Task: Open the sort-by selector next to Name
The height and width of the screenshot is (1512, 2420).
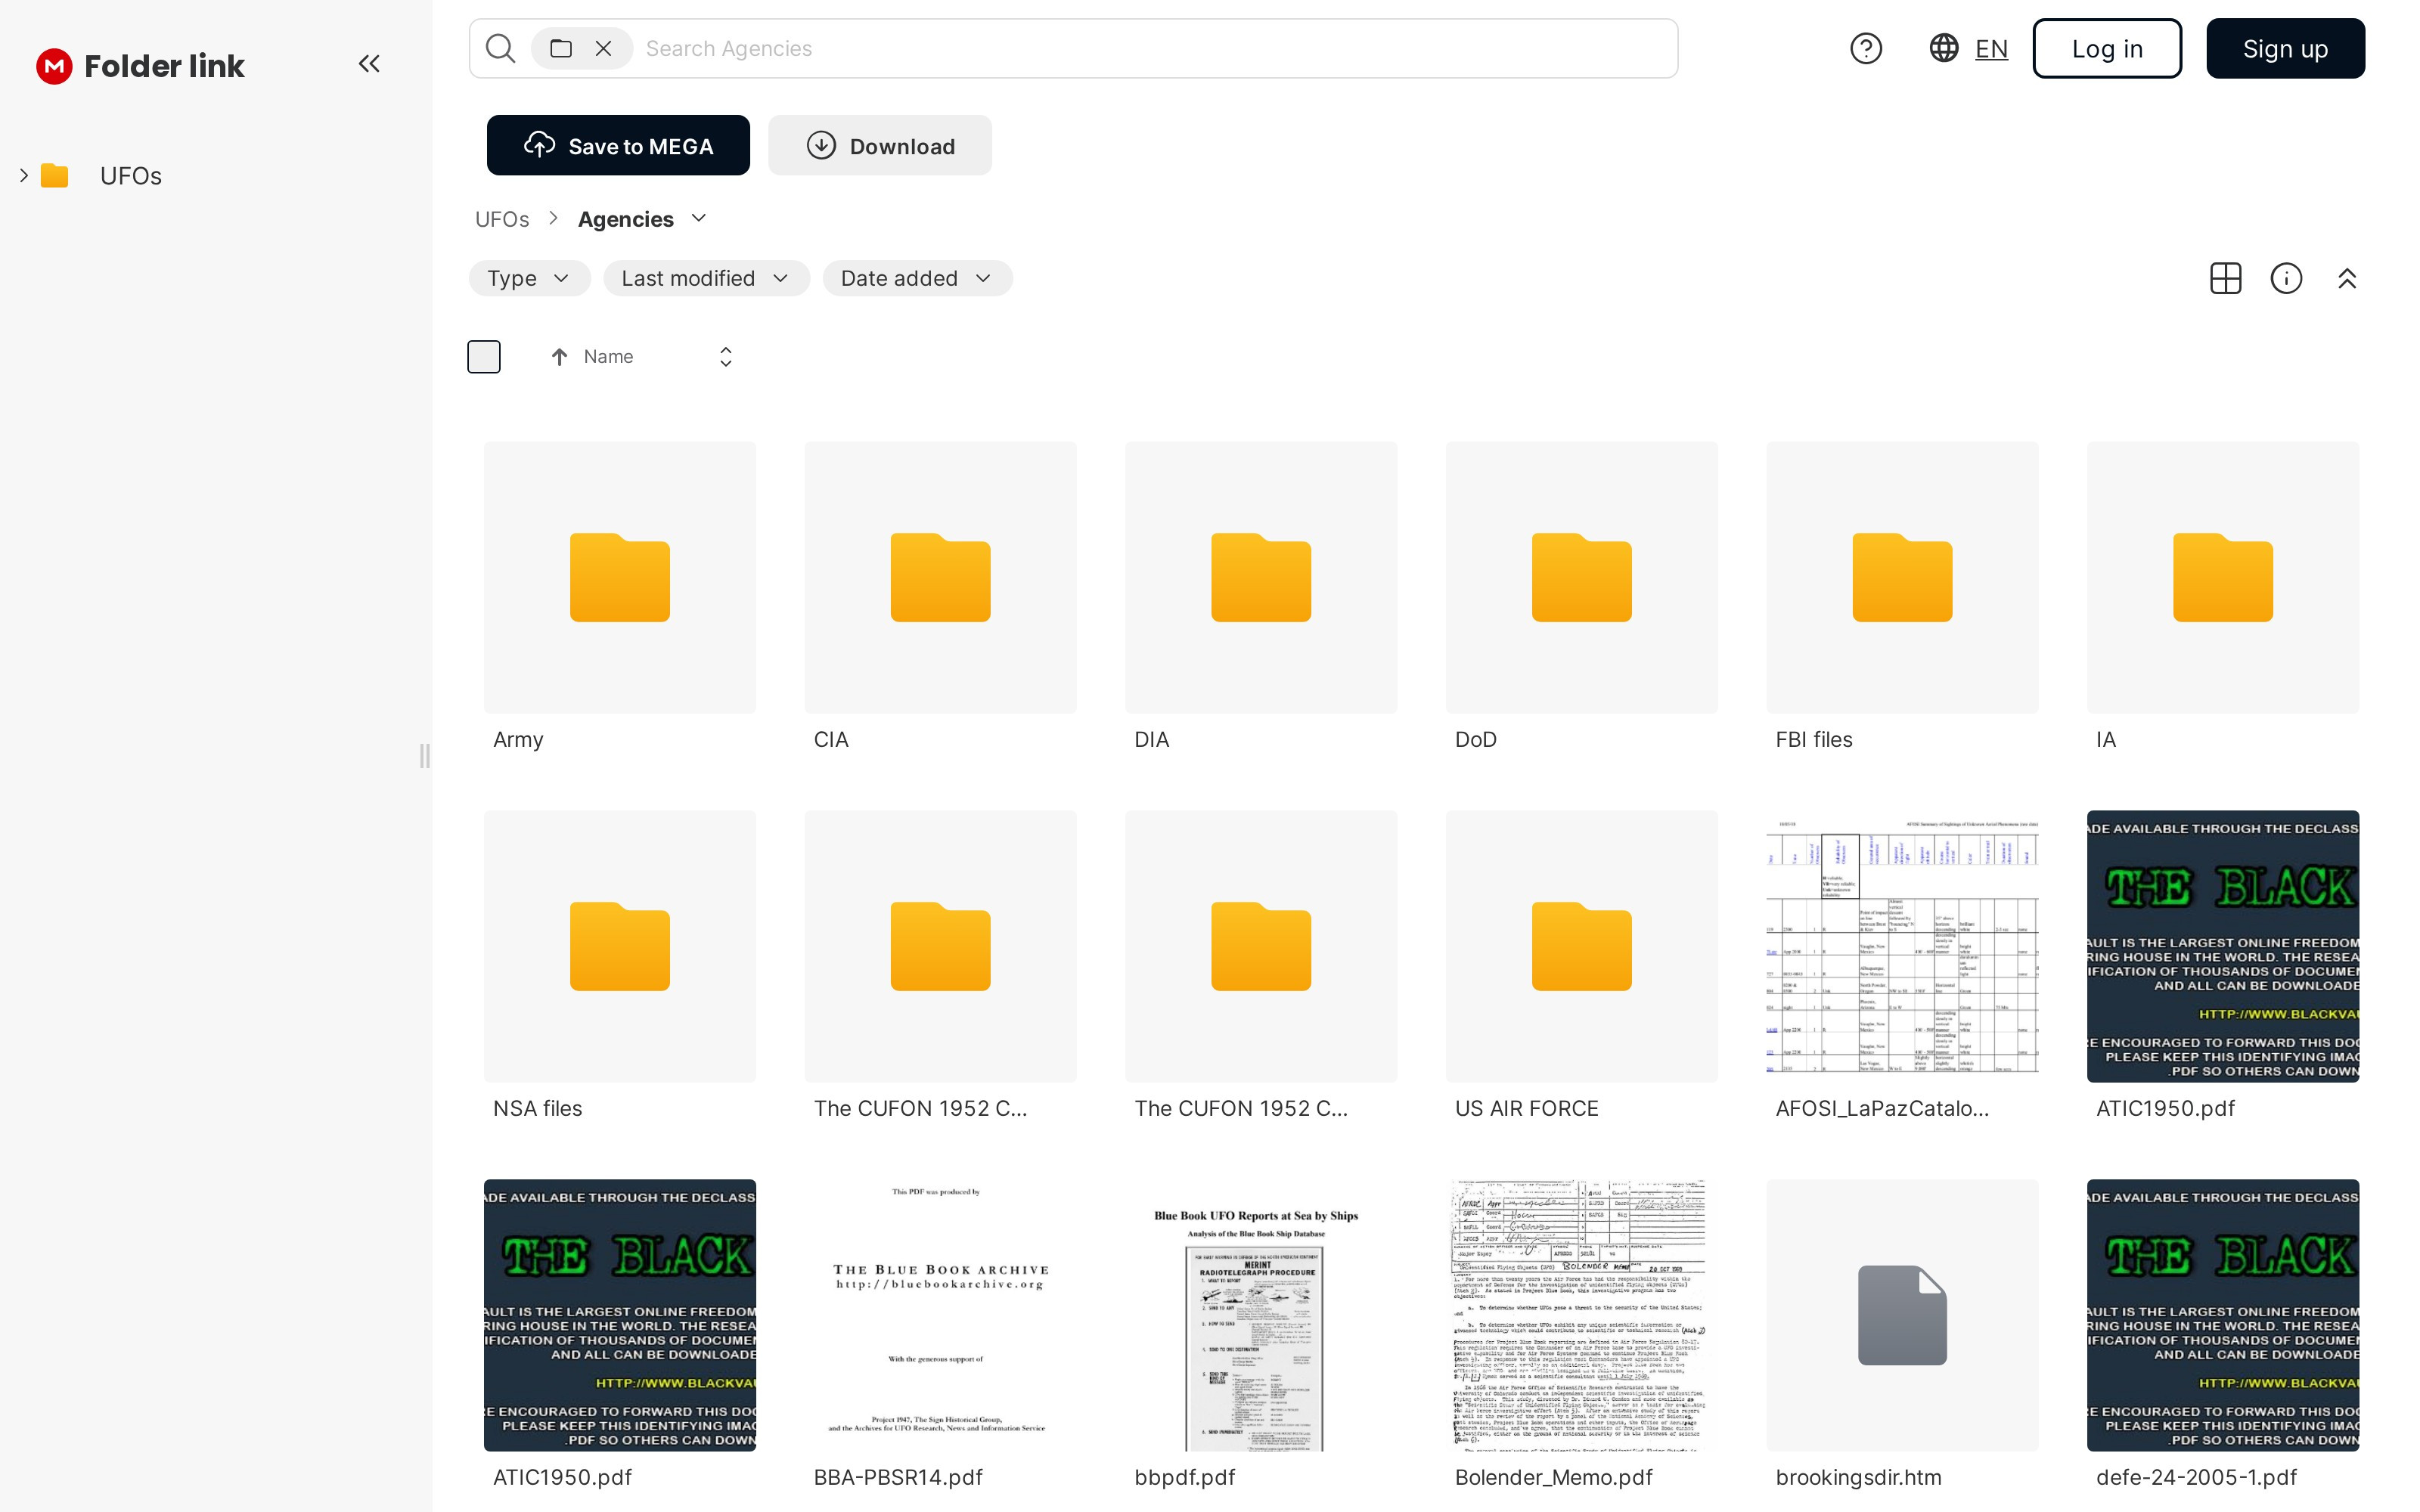Action: [726, 357]
